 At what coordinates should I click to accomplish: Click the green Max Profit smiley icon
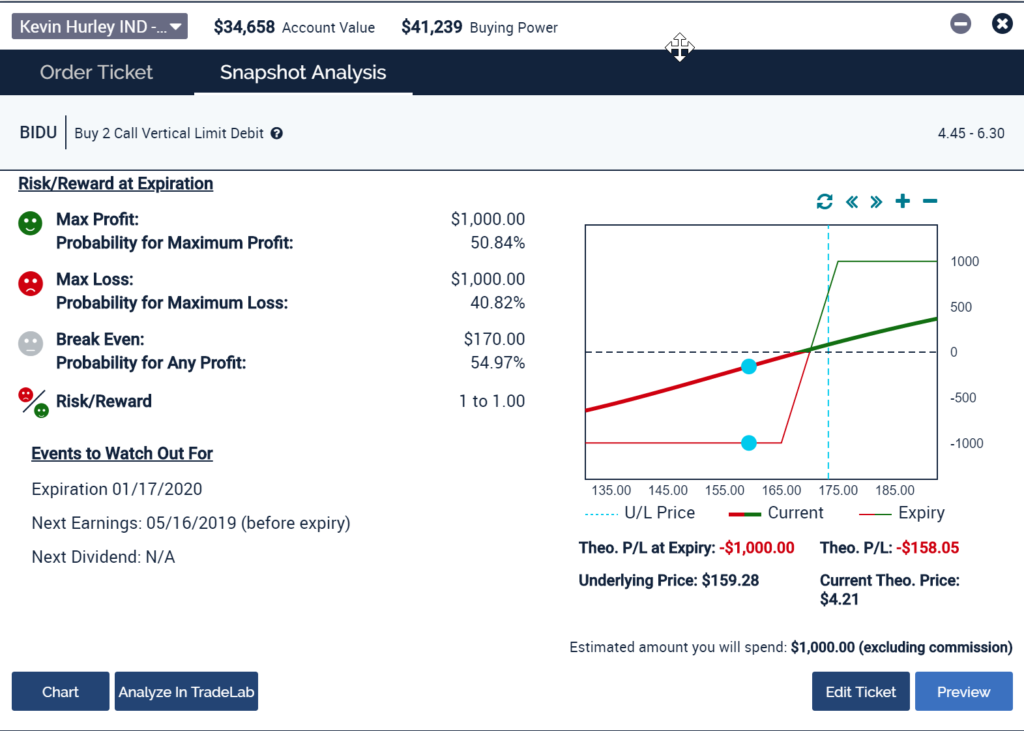click(30, 224)
